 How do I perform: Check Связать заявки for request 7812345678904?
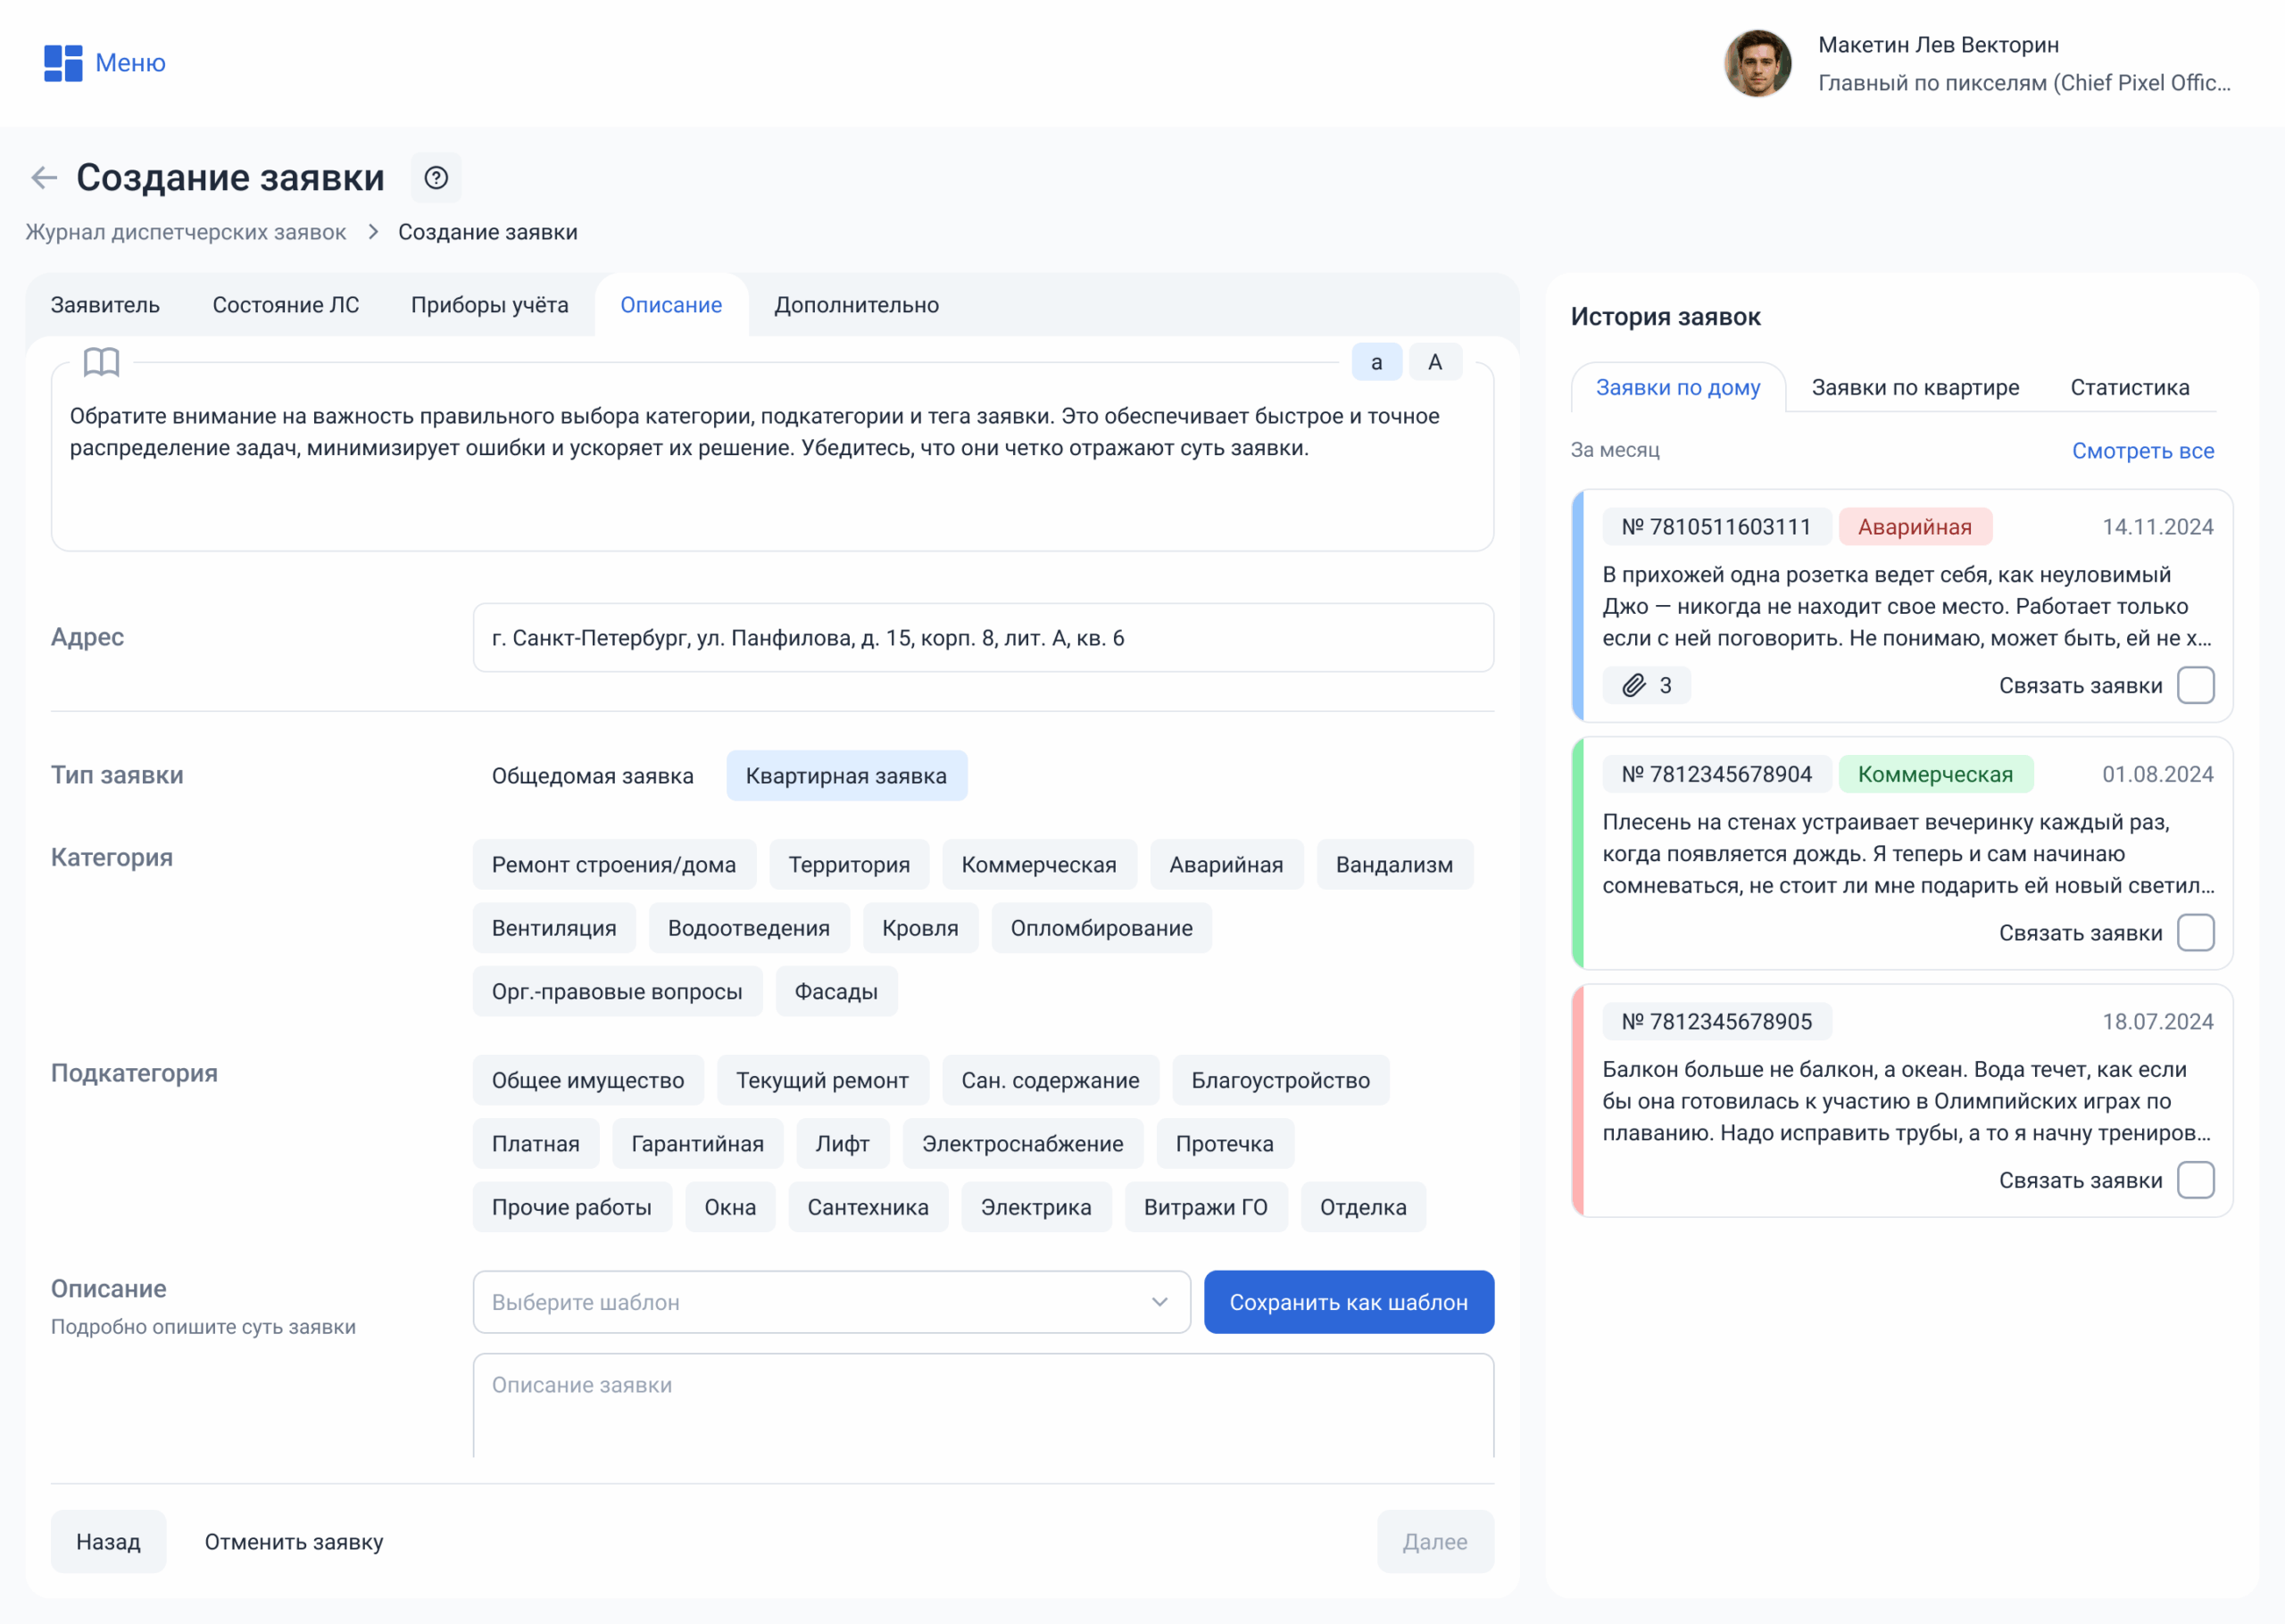[x=2195, y=932]
